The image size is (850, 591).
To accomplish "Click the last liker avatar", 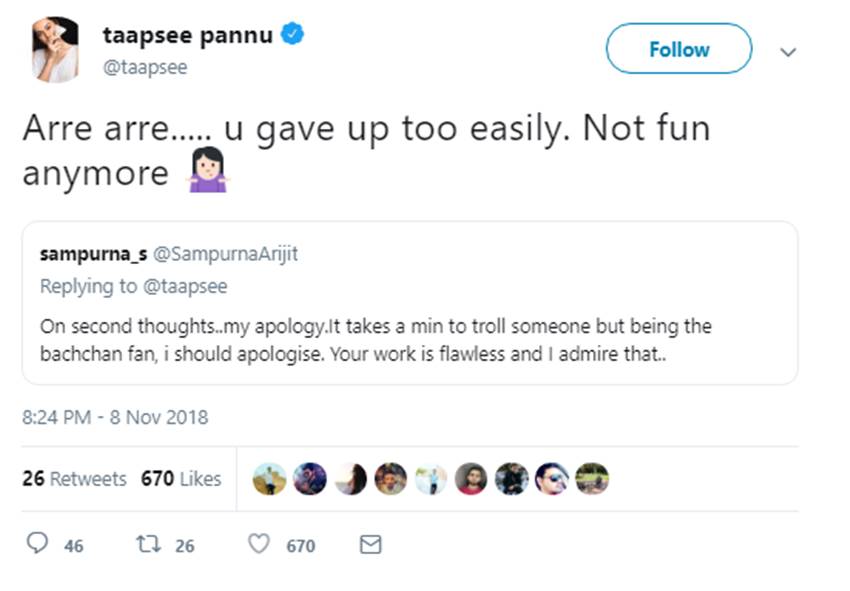I will (x=592, y=479).
